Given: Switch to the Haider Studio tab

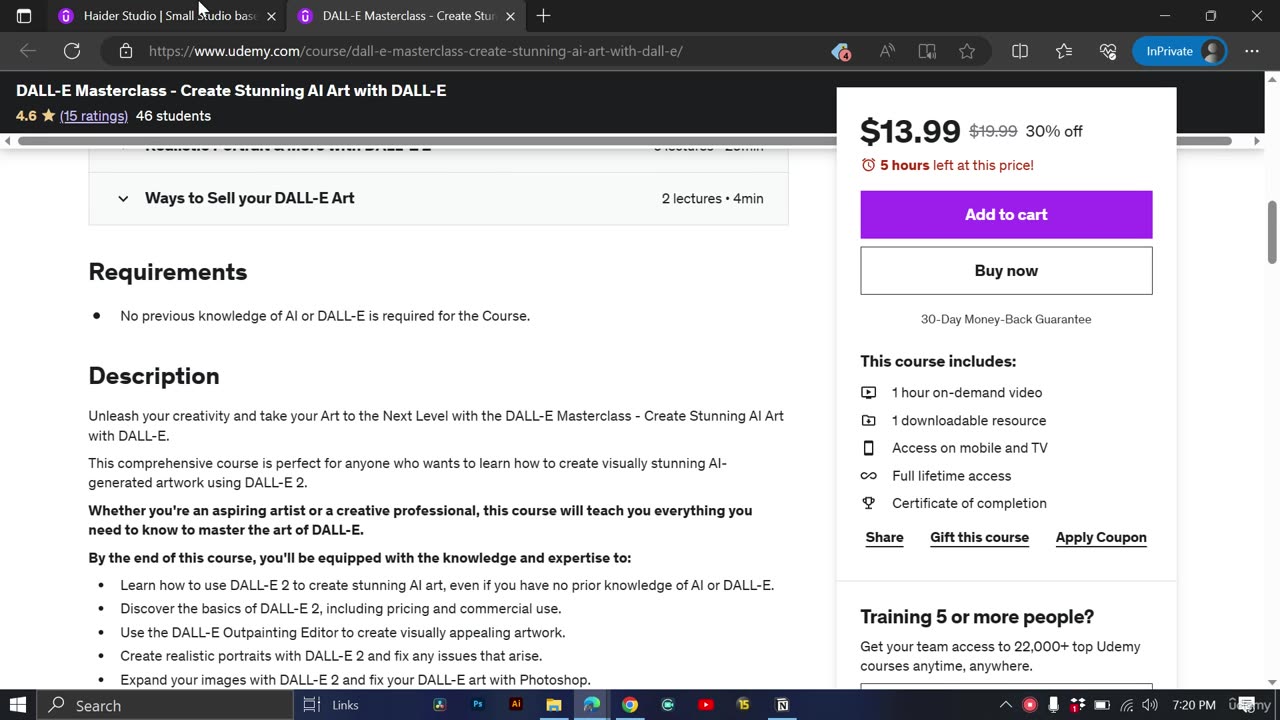Looking at the screenshot, I should 166,16.
